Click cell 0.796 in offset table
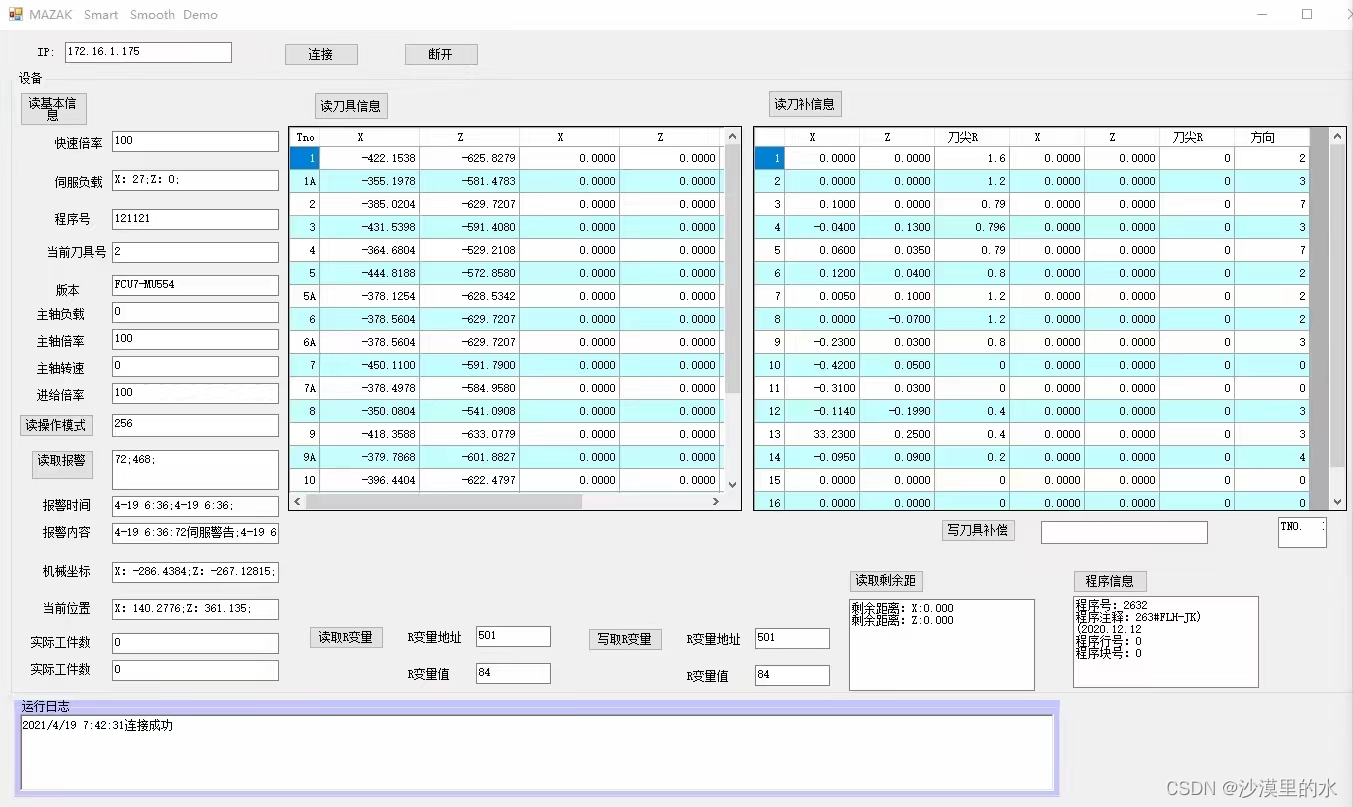 click(x=972, y=227)
